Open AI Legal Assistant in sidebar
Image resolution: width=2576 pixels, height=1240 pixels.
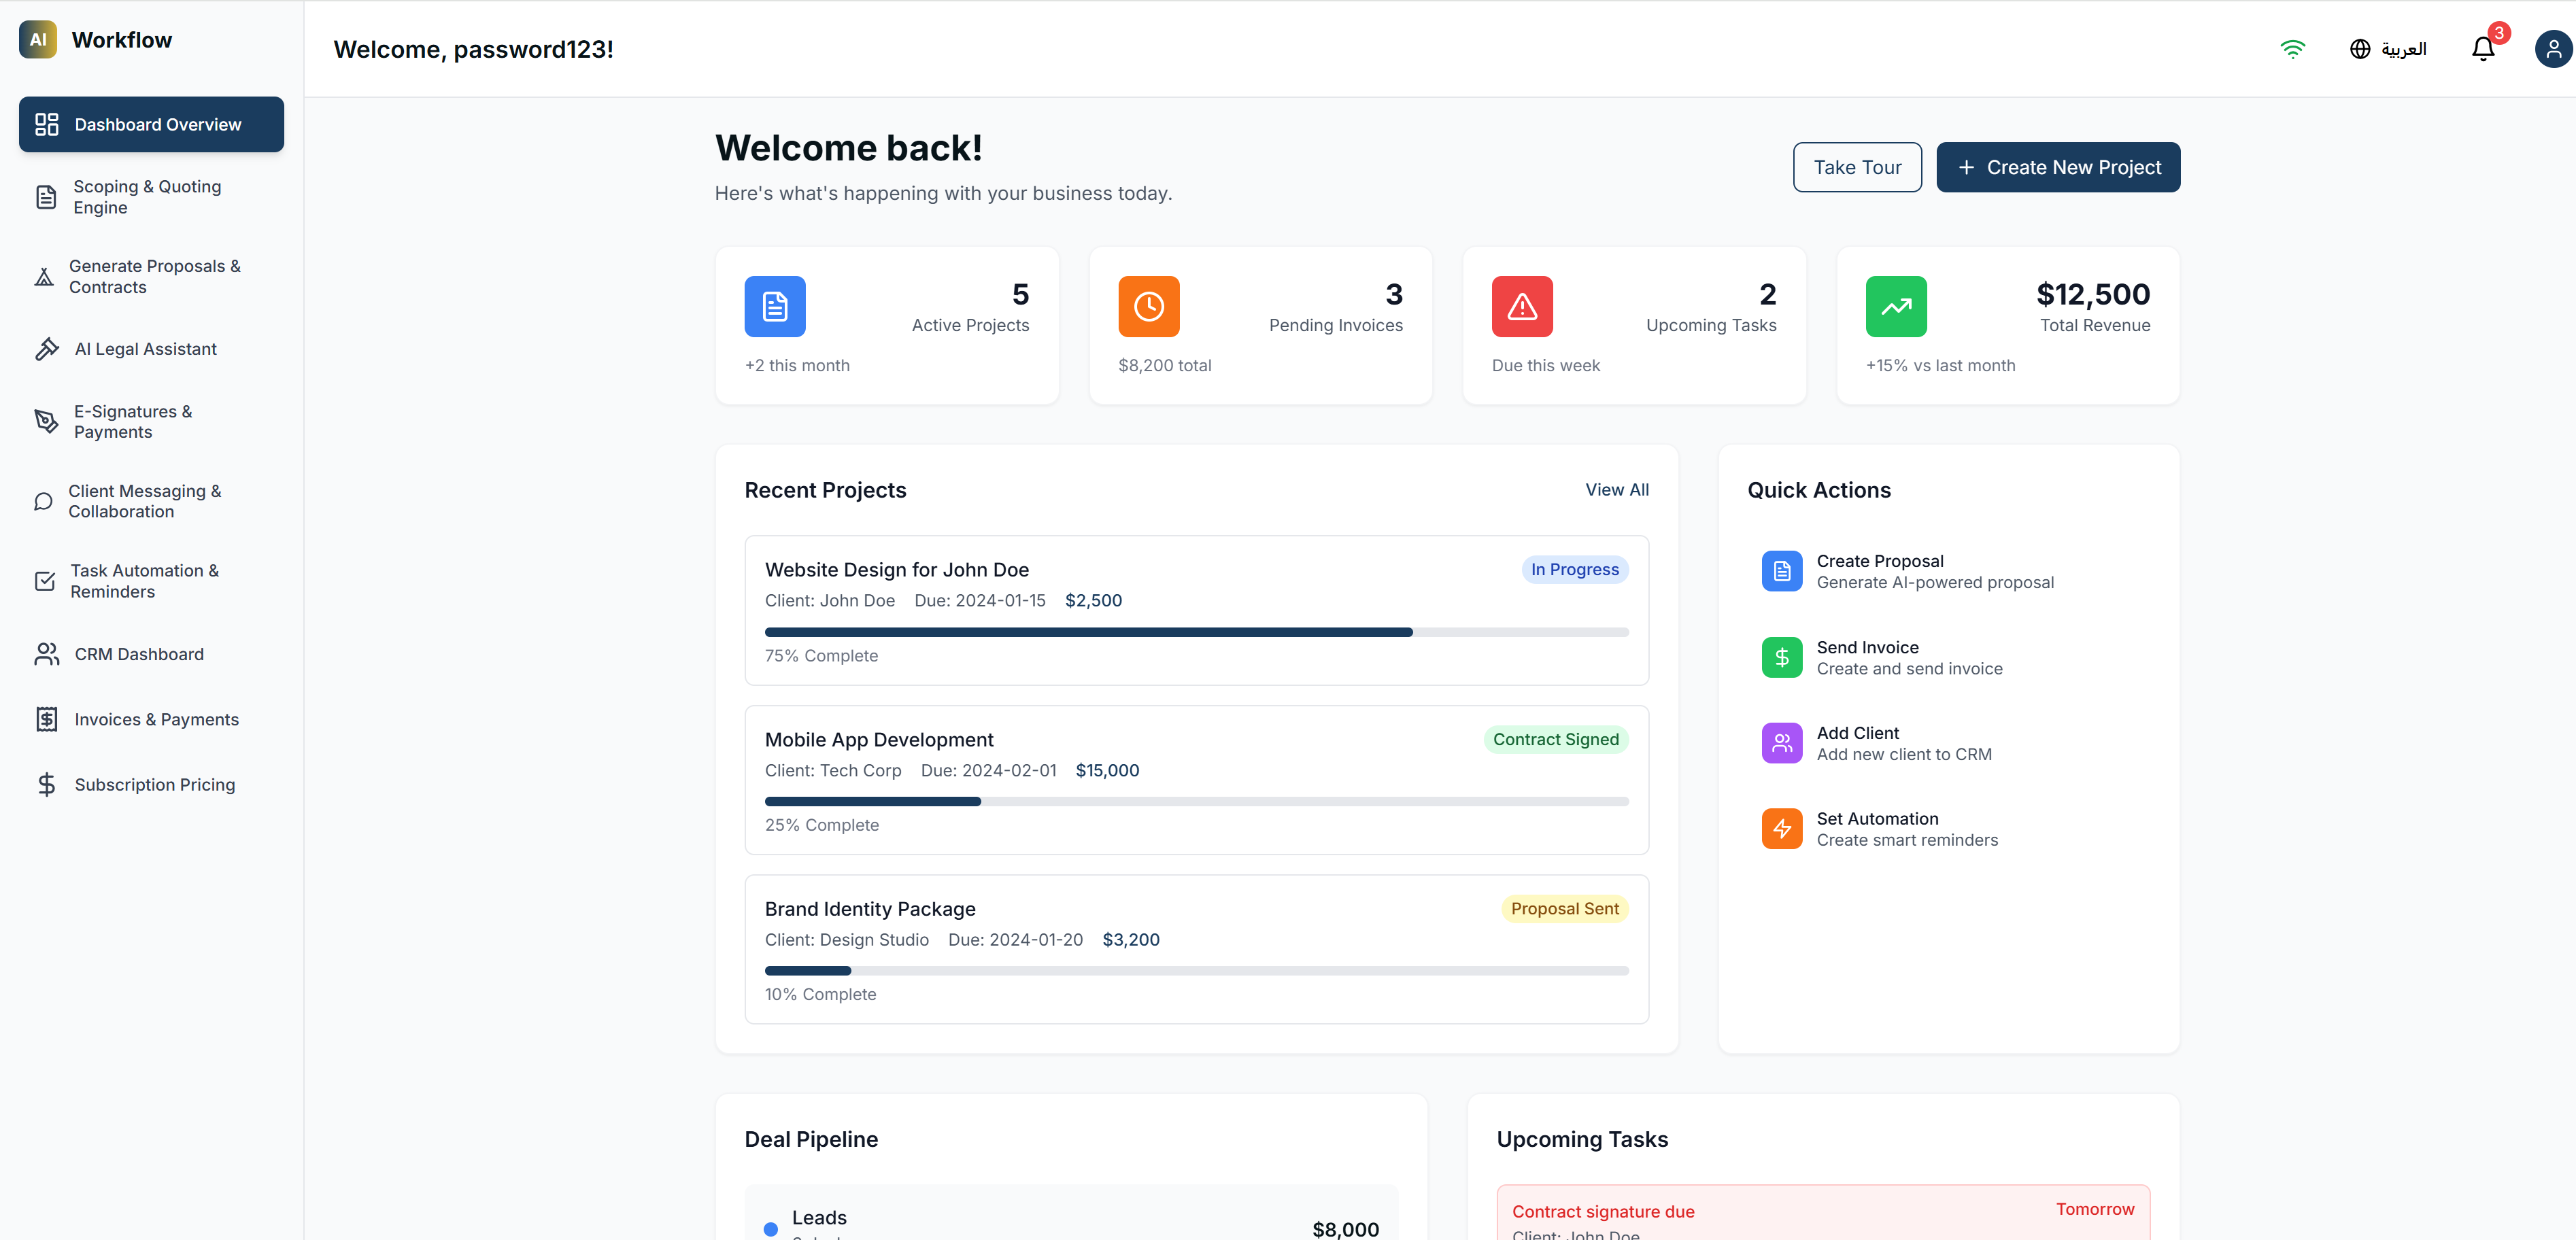point(145,349)
